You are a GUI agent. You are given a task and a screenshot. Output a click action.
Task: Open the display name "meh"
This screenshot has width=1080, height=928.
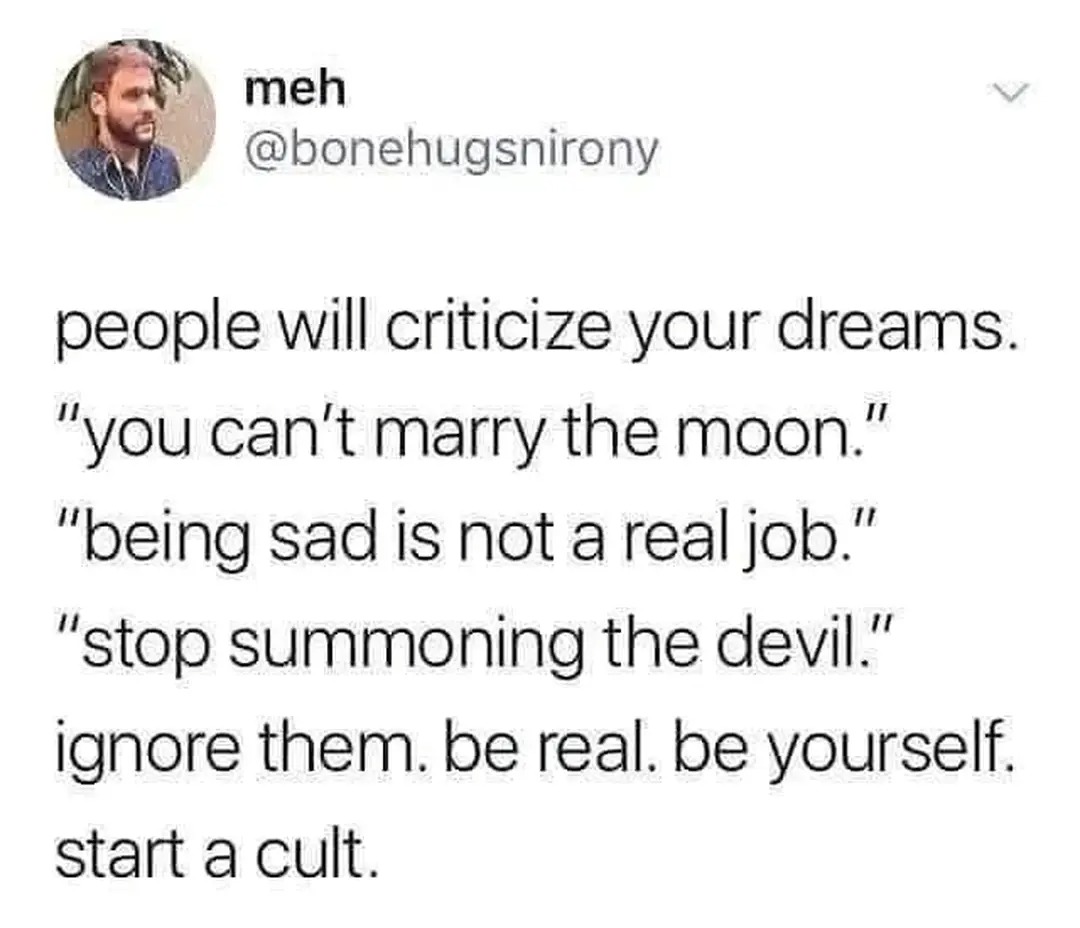295,90
